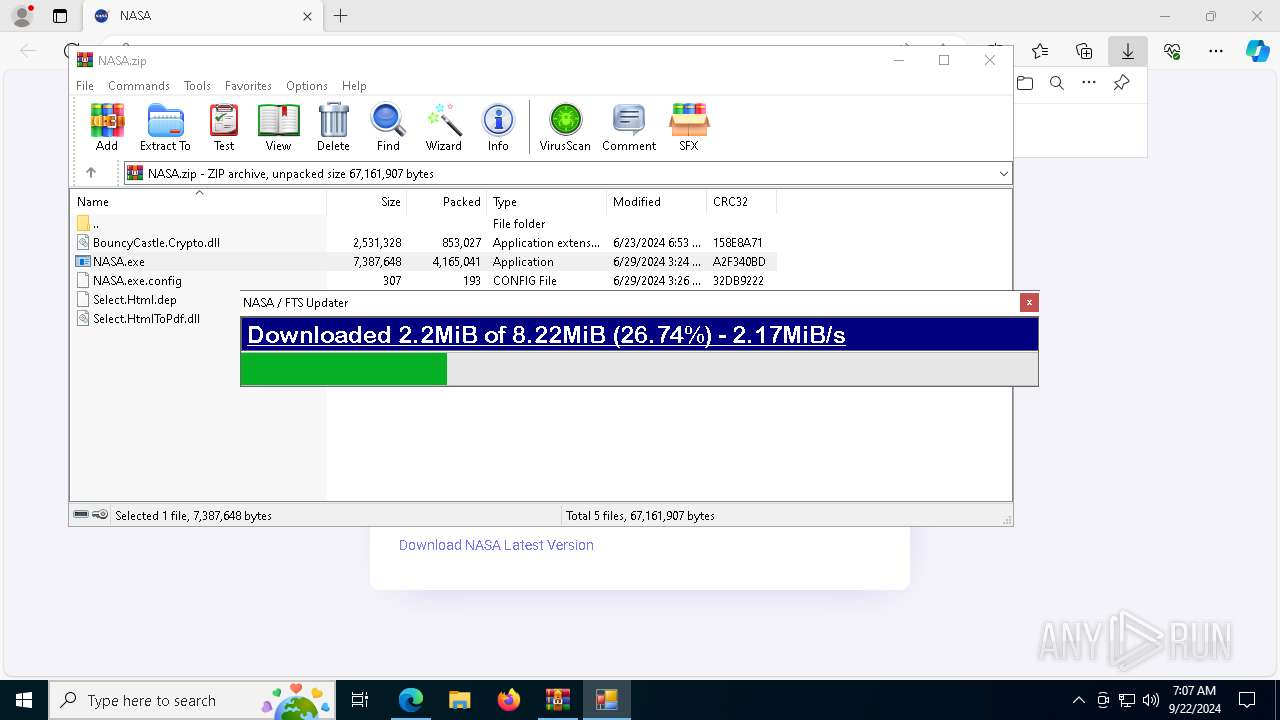The width and height of the screenshot is (1280, 720).
Task: Sort by the Size column header
Action: point(367,201)
